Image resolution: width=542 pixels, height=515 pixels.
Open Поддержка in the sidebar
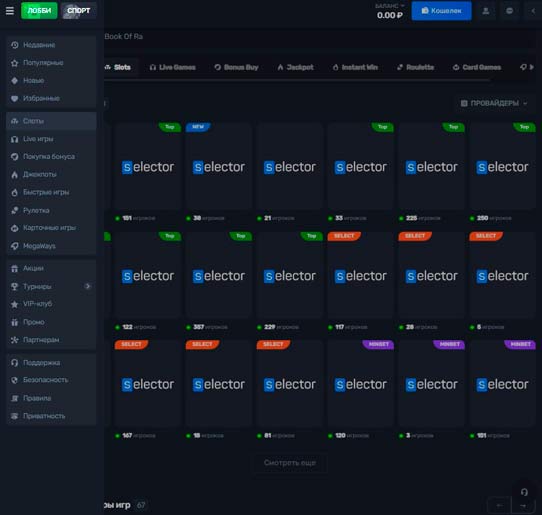51,363
